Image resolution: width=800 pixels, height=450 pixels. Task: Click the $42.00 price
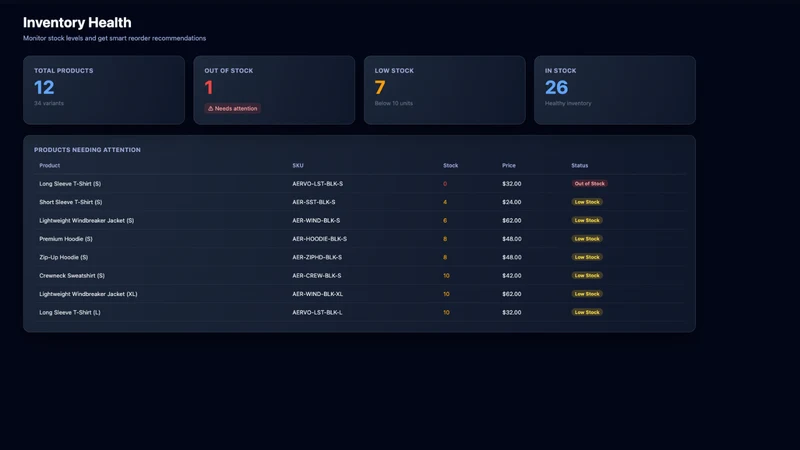[512, 276]
